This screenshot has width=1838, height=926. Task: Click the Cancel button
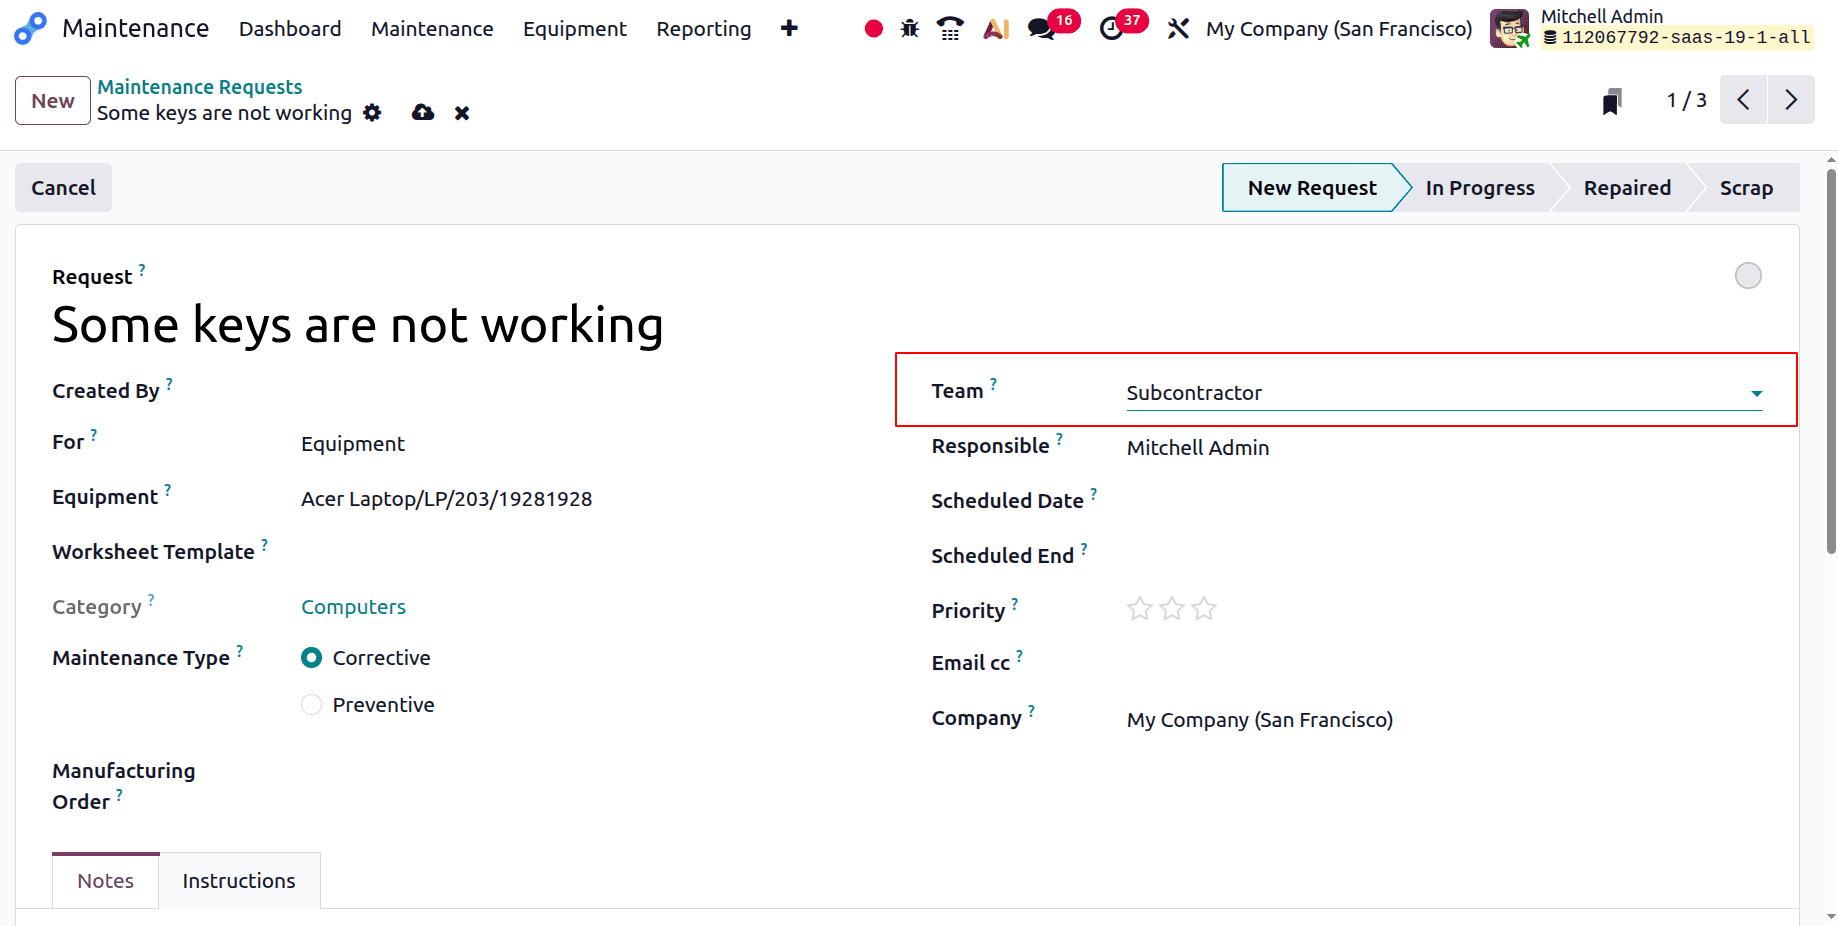63,188
